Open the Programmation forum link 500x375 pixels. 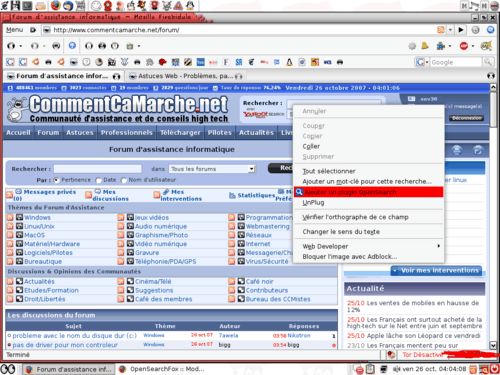(x=269, y=217)
